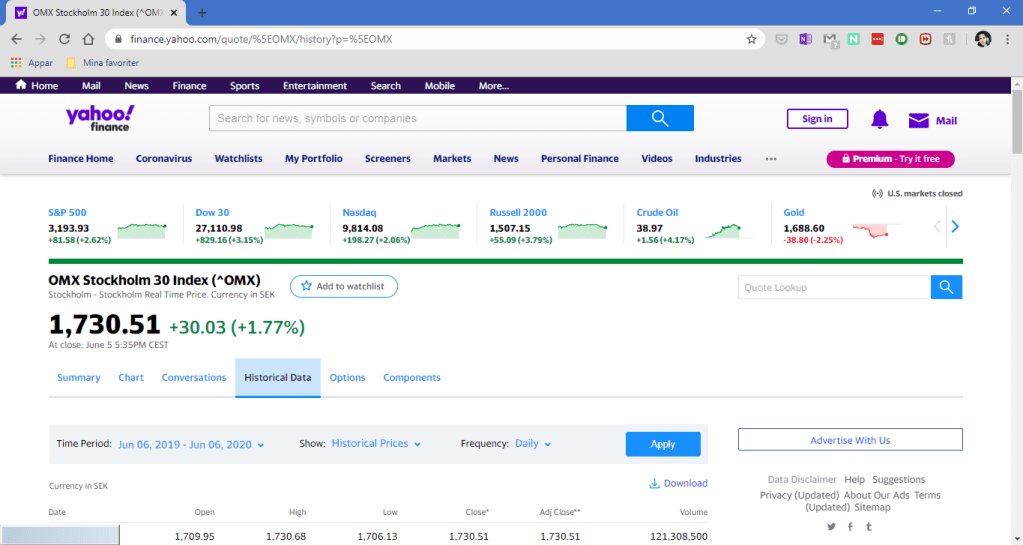Open the three-dots more navigation menu
The height and width of the screenshot is (545, 1023).
coord(770,159)
